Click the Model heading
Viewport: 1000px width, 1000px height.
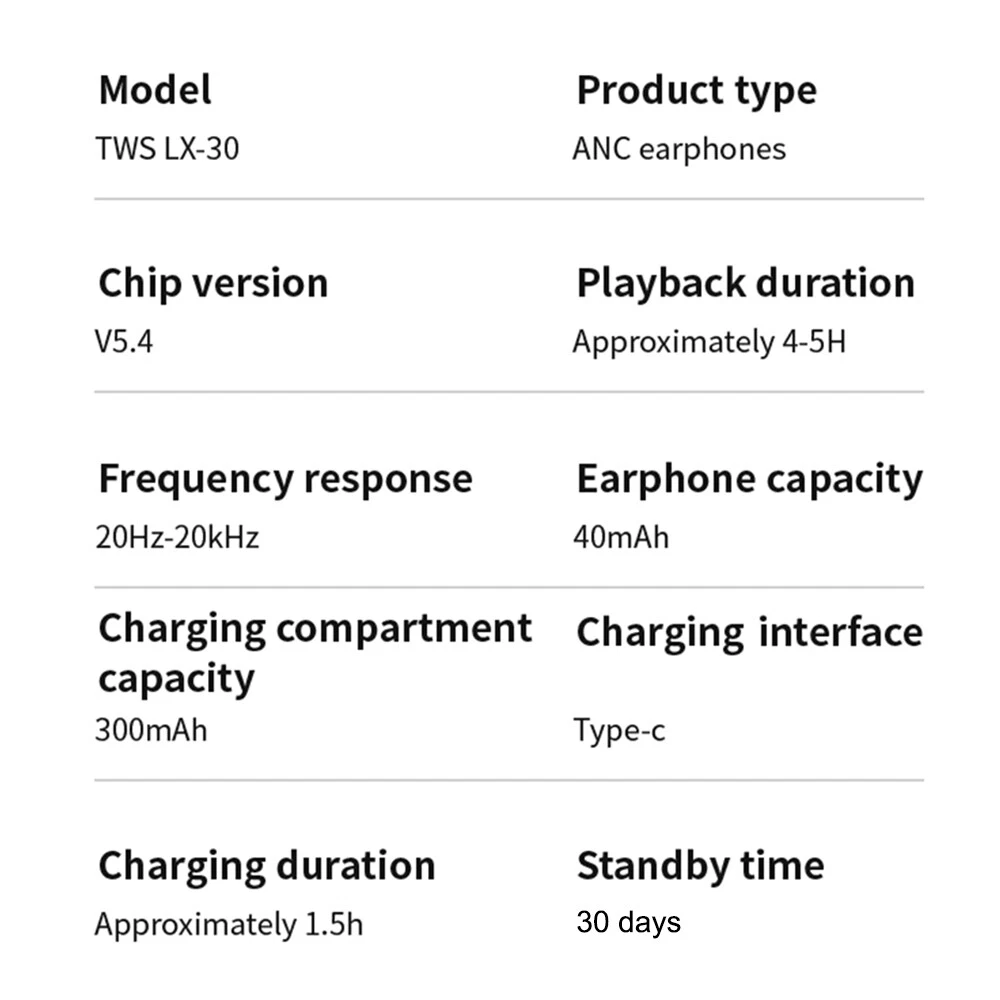tap(155, 90)
